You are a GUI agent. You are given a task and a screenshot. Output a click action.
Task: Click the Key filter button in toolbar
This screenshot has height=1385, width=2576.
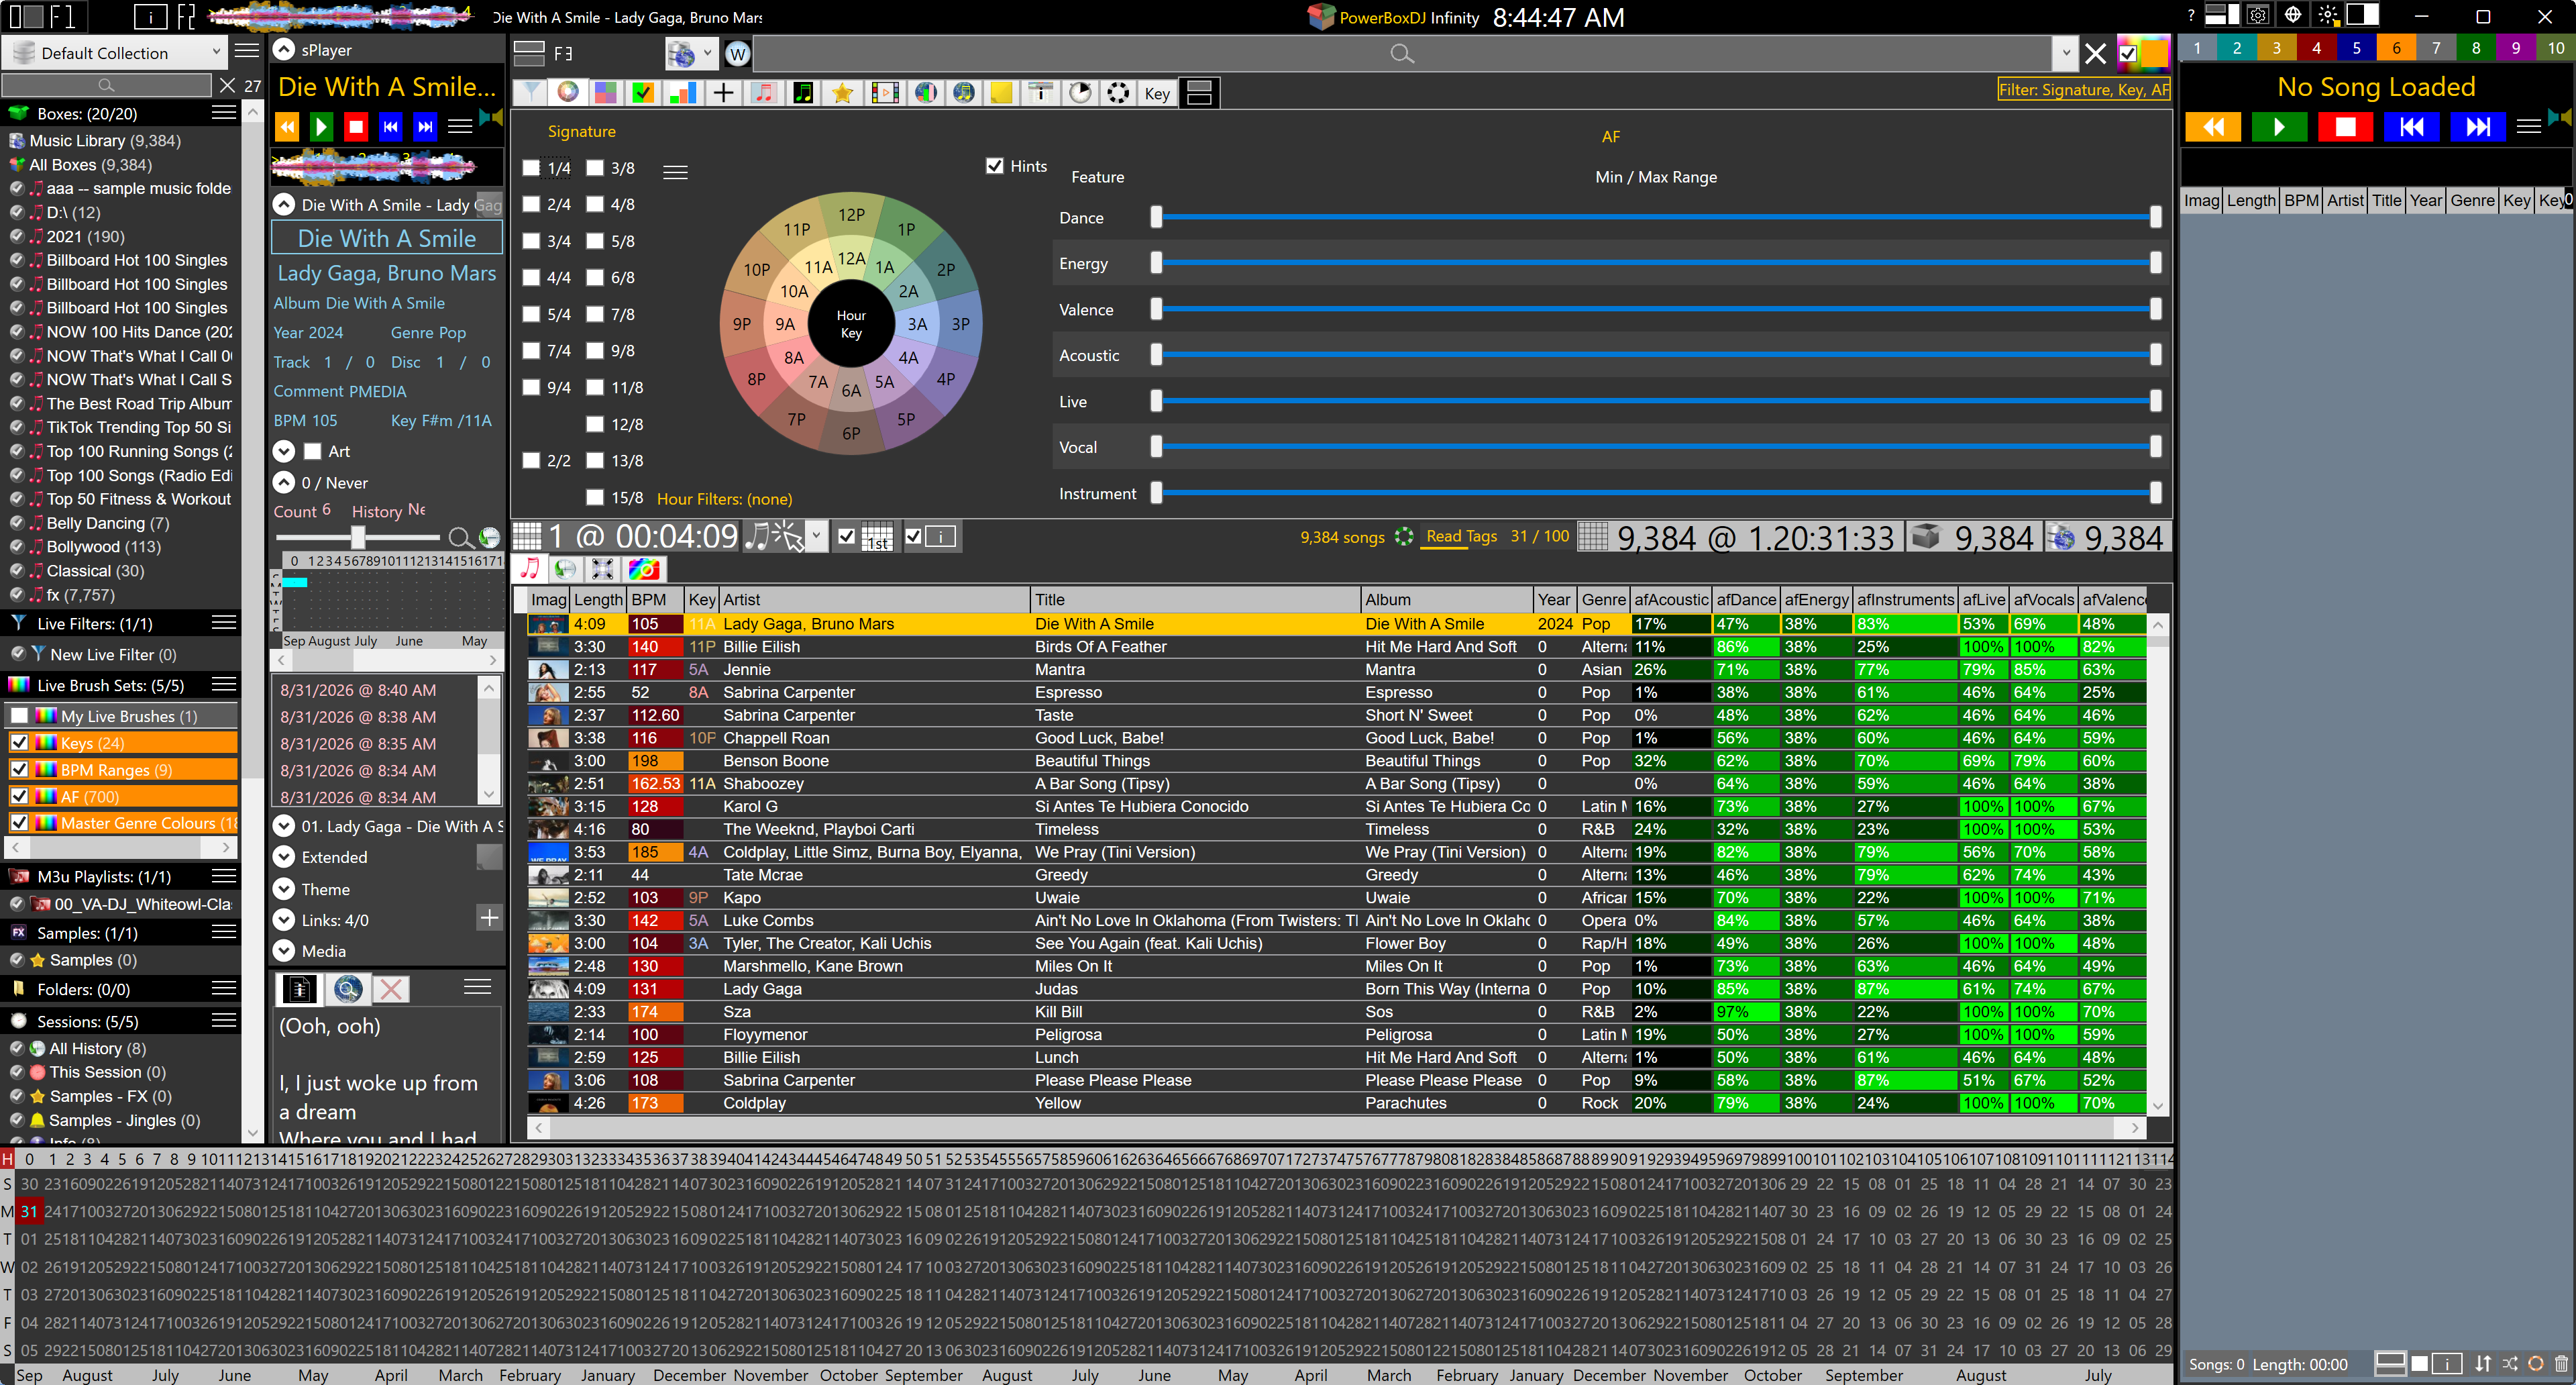[x=1157, y=93]
